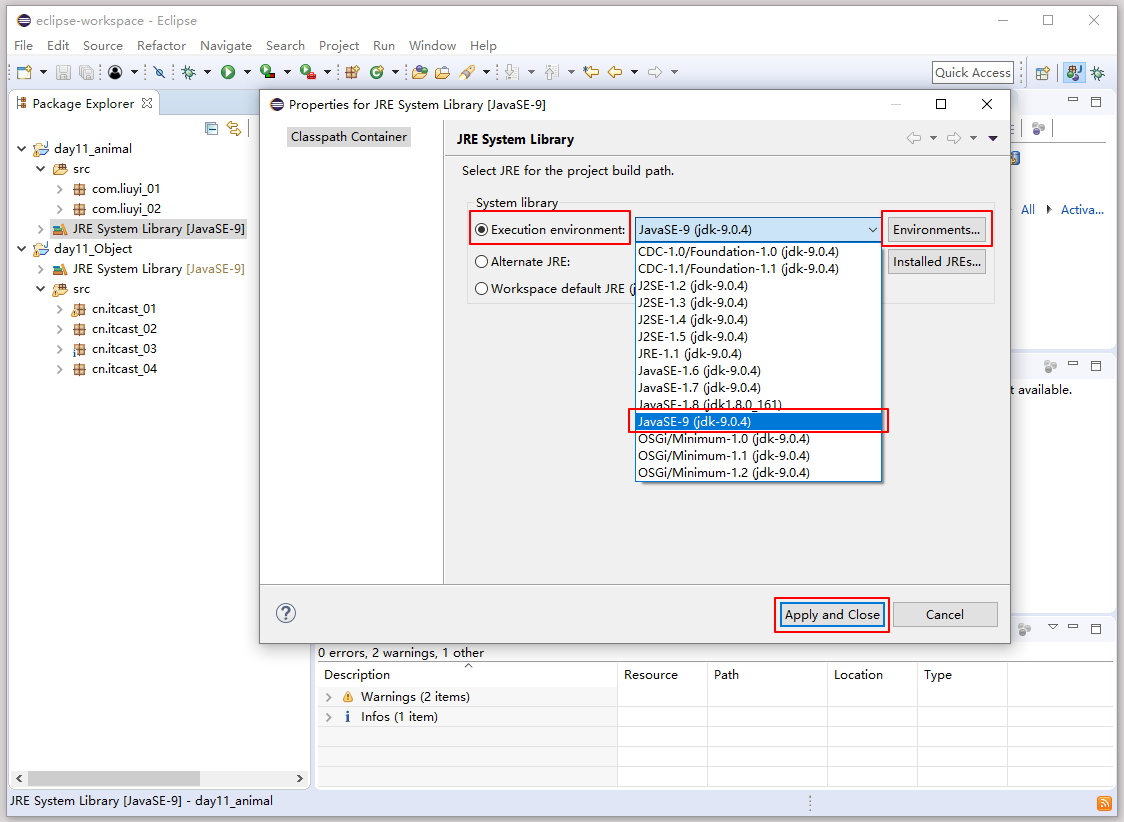
Task: Expand the com.liuyi_01 package node
Action: click(59, 189)
